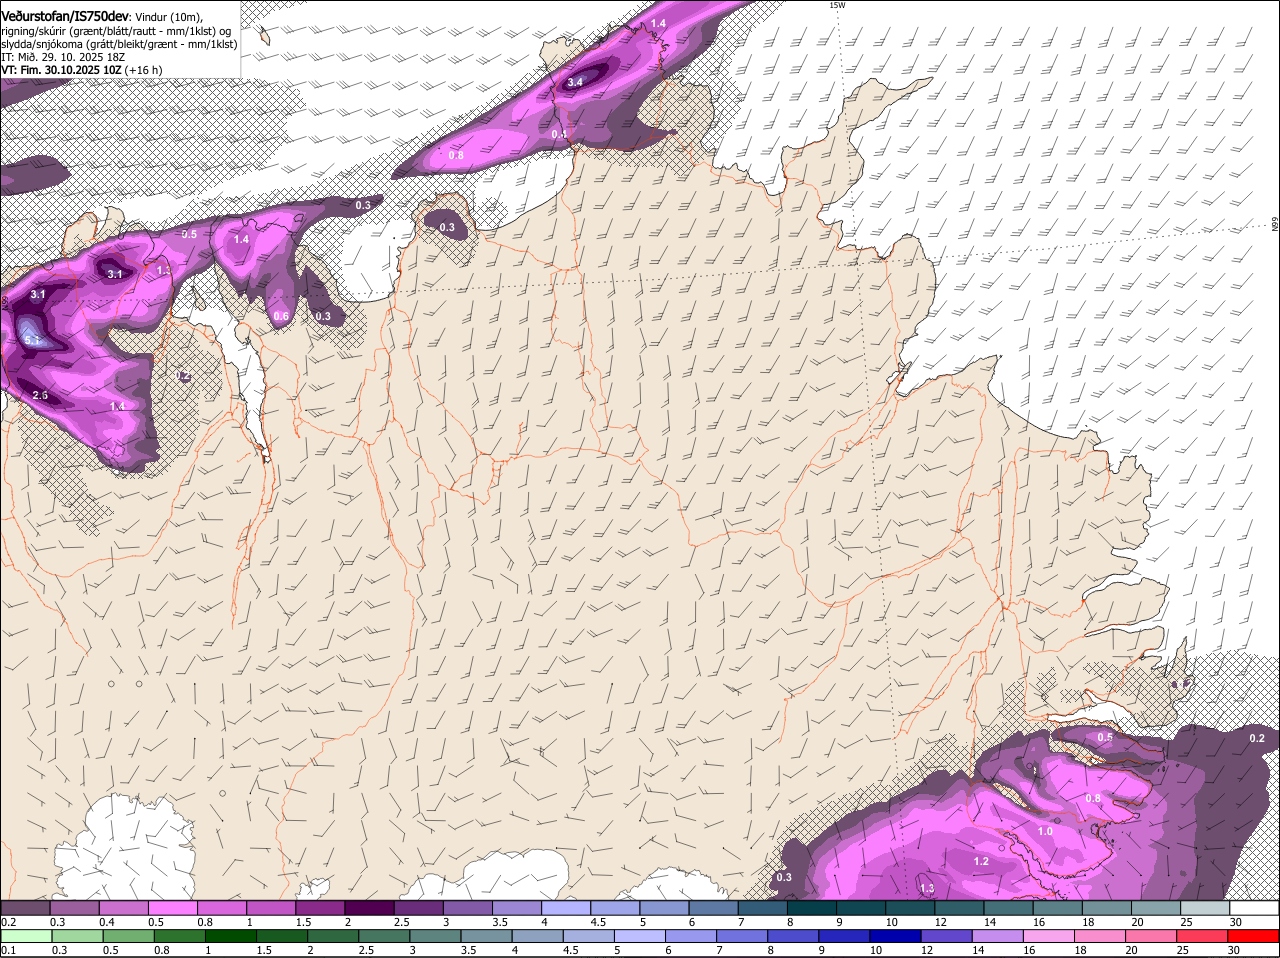Select the bright pink 0.5 swatch in upper legend
This screenshot has height=958, width=1280.
172,908
